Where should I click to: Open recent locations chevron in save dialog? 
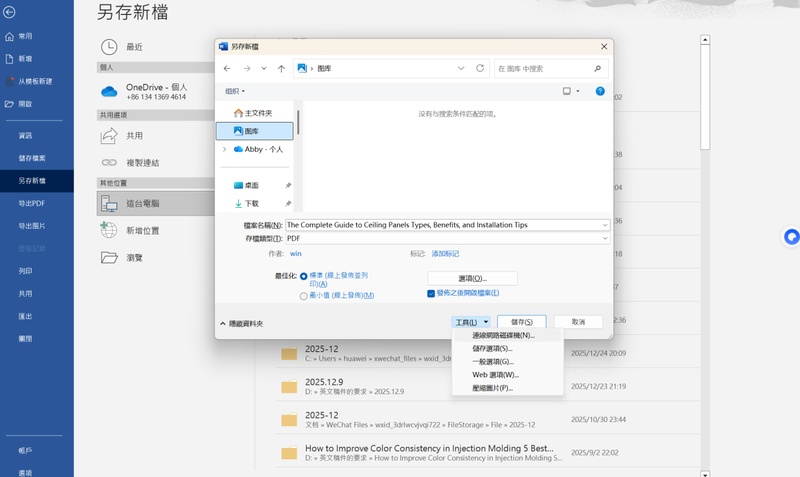click(x=264, y=68)
